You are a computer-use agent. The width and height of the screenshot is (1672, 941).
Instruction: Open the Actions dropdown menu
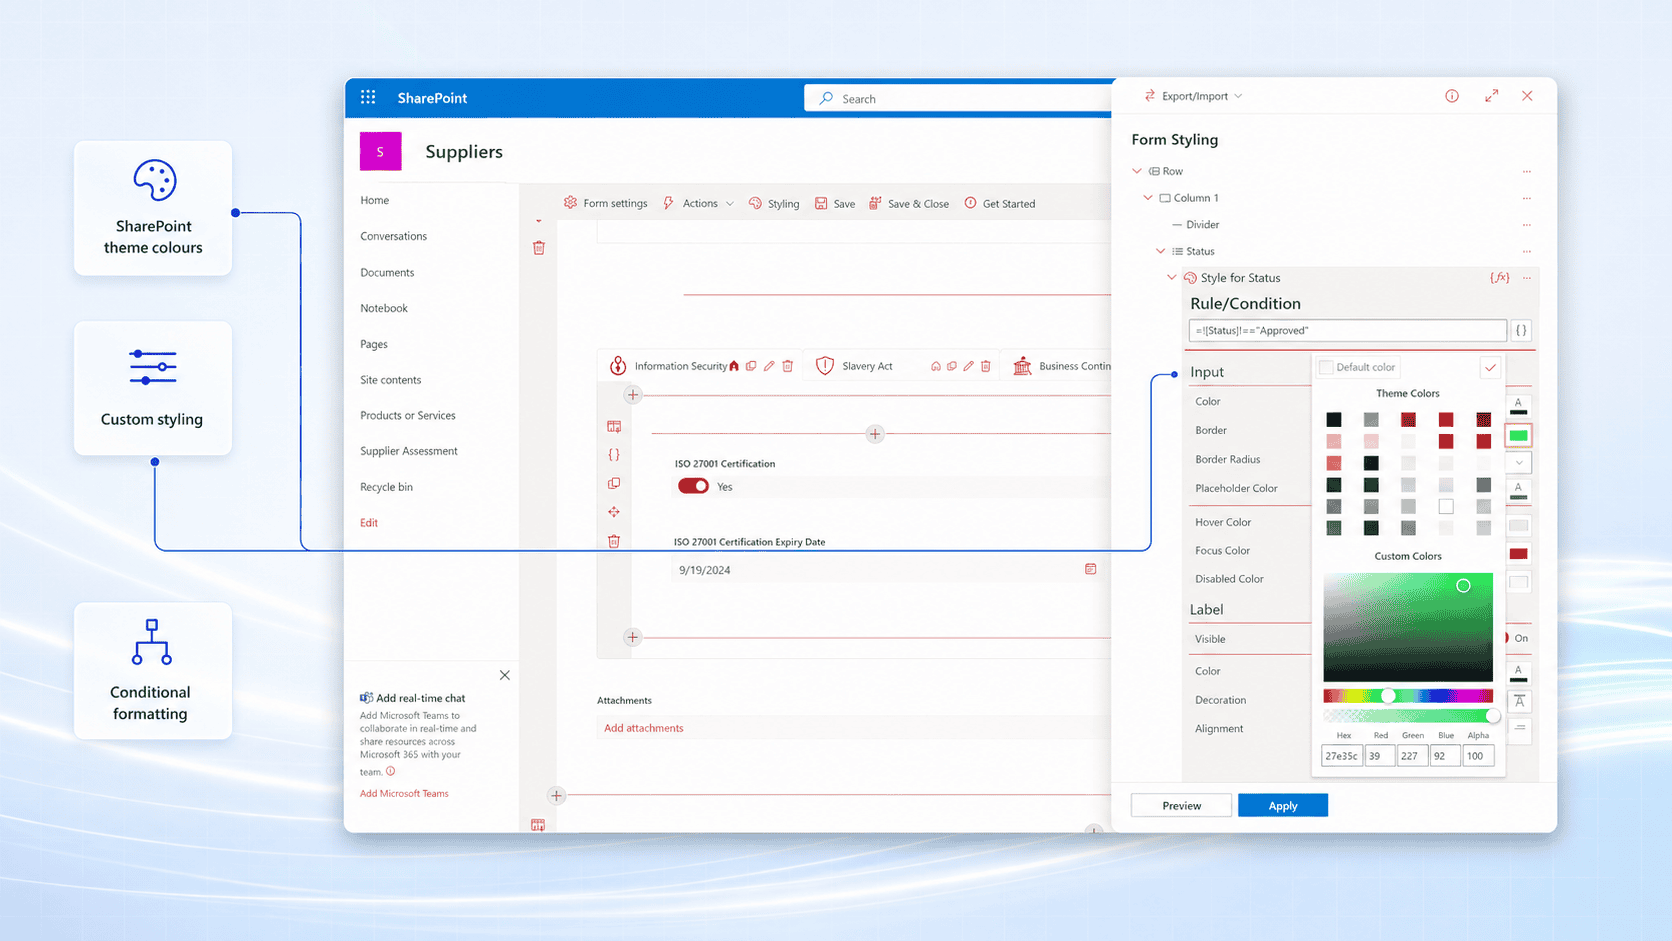click(699, 203)
